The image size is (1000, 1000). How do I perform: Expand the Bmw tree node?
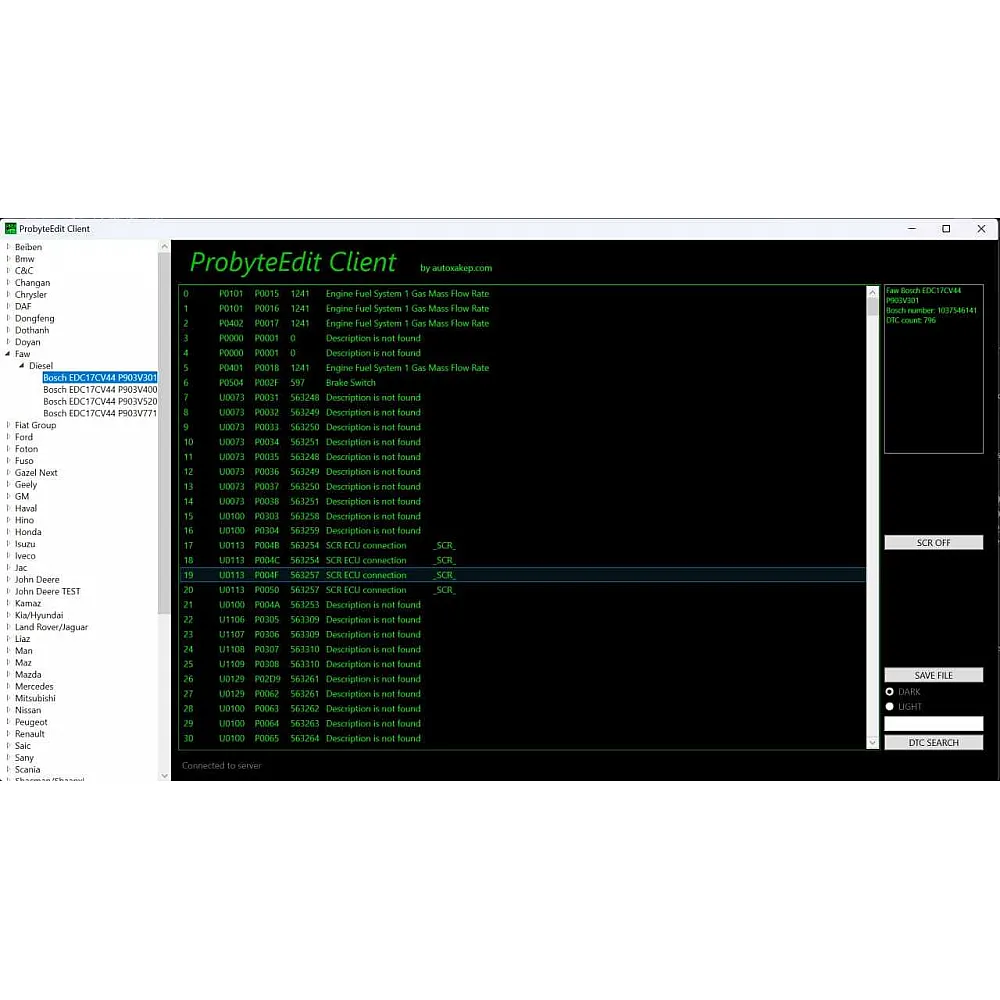click(x=9, y=259)
